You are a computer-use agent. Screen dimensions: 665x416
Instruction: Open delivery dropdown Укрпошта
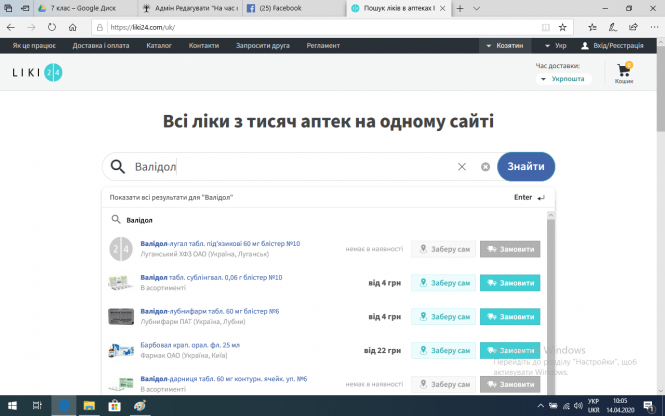pos(564,79)
